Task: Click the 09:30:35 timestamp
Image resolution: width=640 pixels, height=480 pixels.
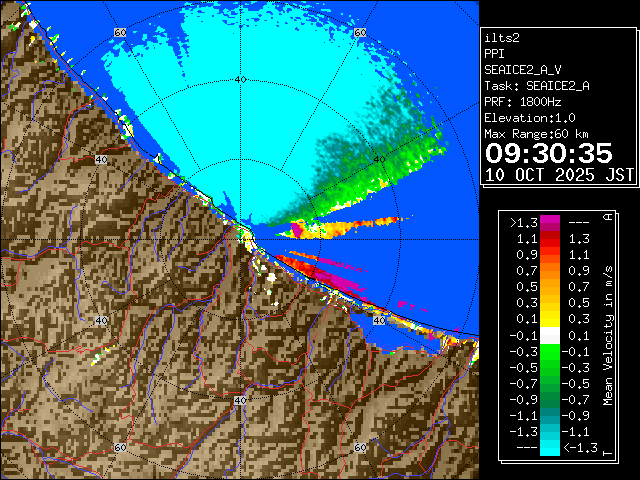Action: (548, 153)
